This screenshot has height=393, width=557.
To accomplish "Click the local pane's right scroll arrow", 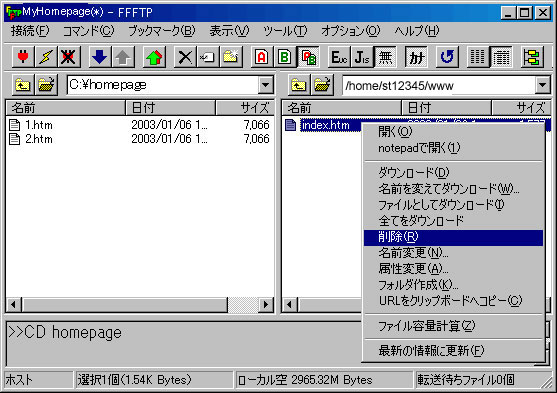I will pyautogui.click(x=266, y=305).
